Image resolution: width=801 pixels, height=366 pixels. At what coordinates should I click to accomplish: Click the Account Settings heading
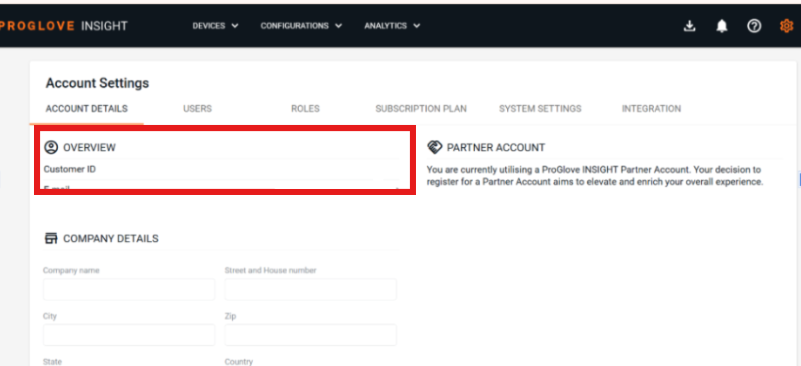tap(97, 83)
